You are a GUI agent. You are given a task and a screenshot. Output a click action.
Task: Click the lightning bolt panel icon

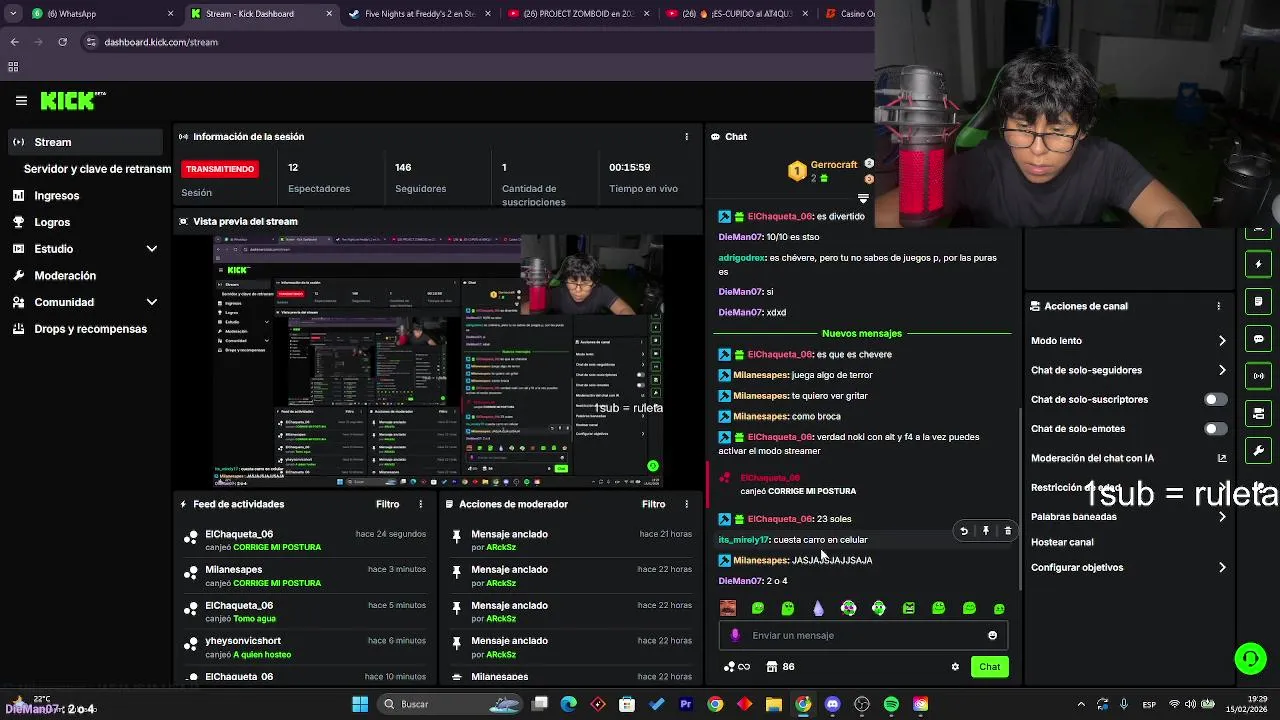(1258, 264)
